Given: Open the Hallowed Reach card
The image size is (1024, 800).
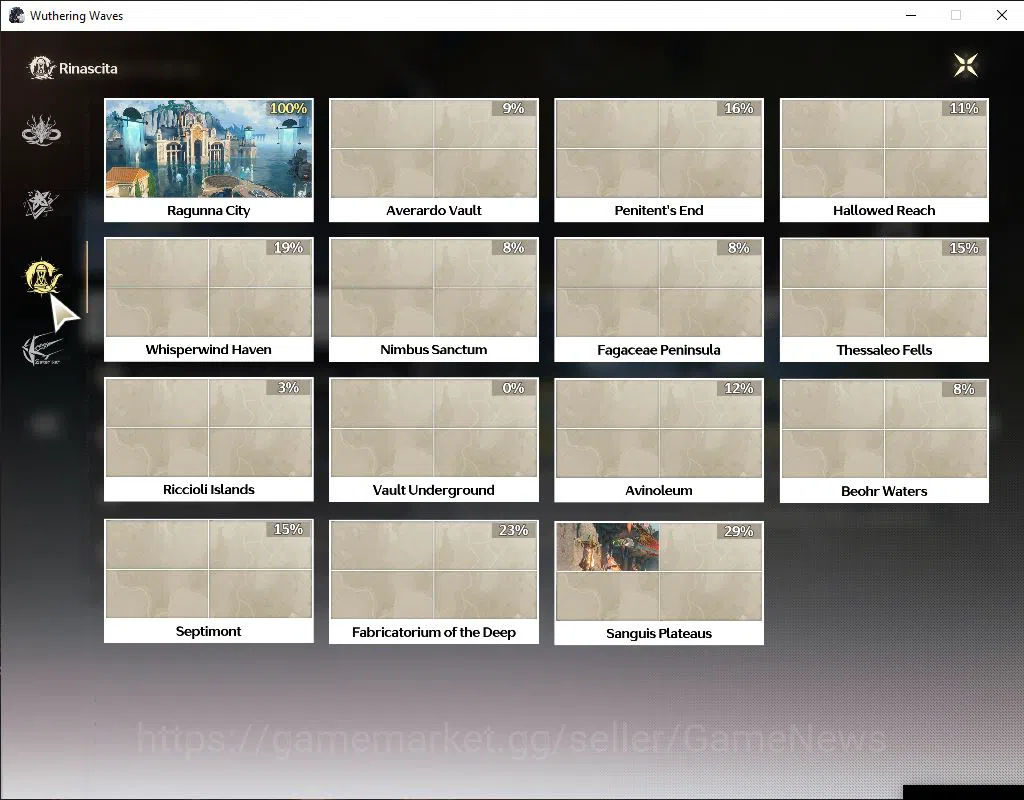Looking at the screenshot, I should tap(884, 160).
